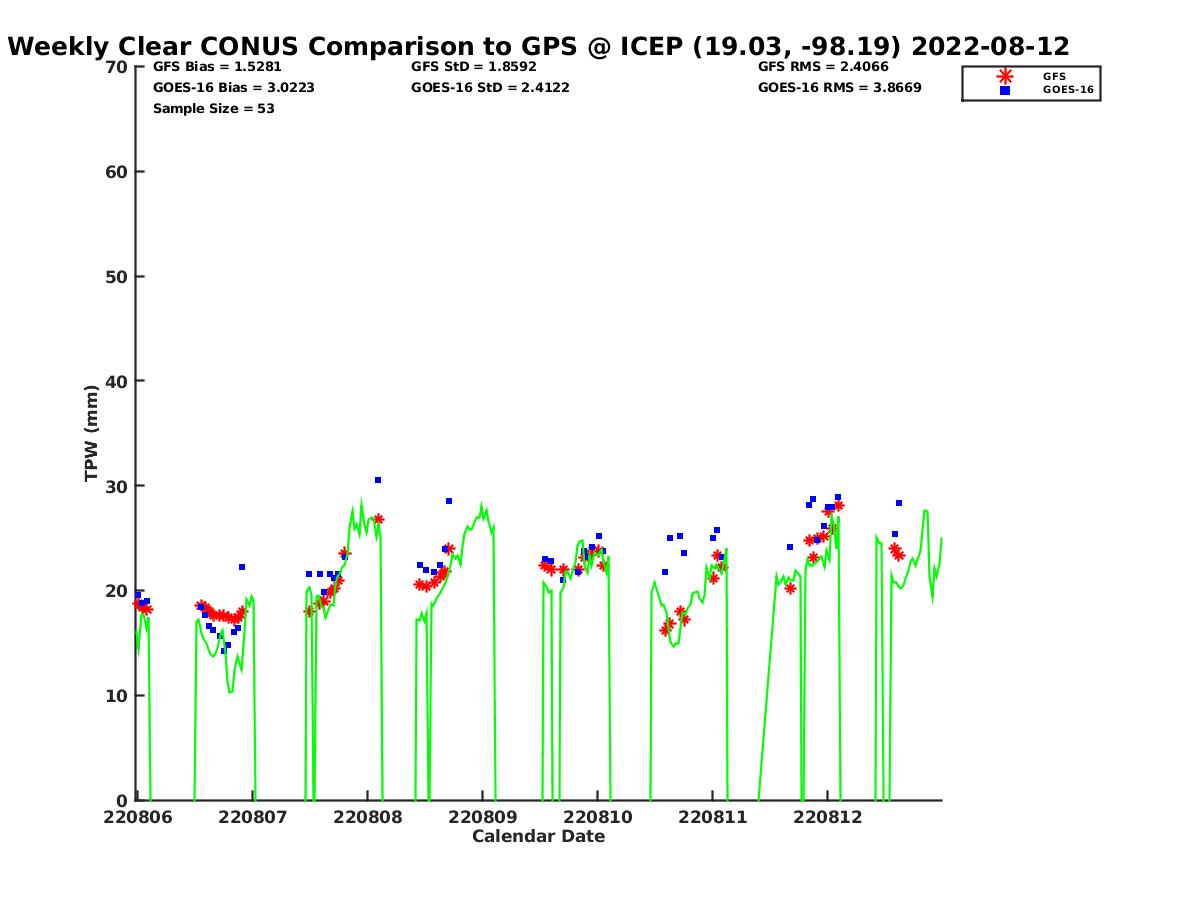The image size is (1200, 900).
Task: Click the GOES-16 StD = 2.4122 annotation
Action: tap(490, 88)
